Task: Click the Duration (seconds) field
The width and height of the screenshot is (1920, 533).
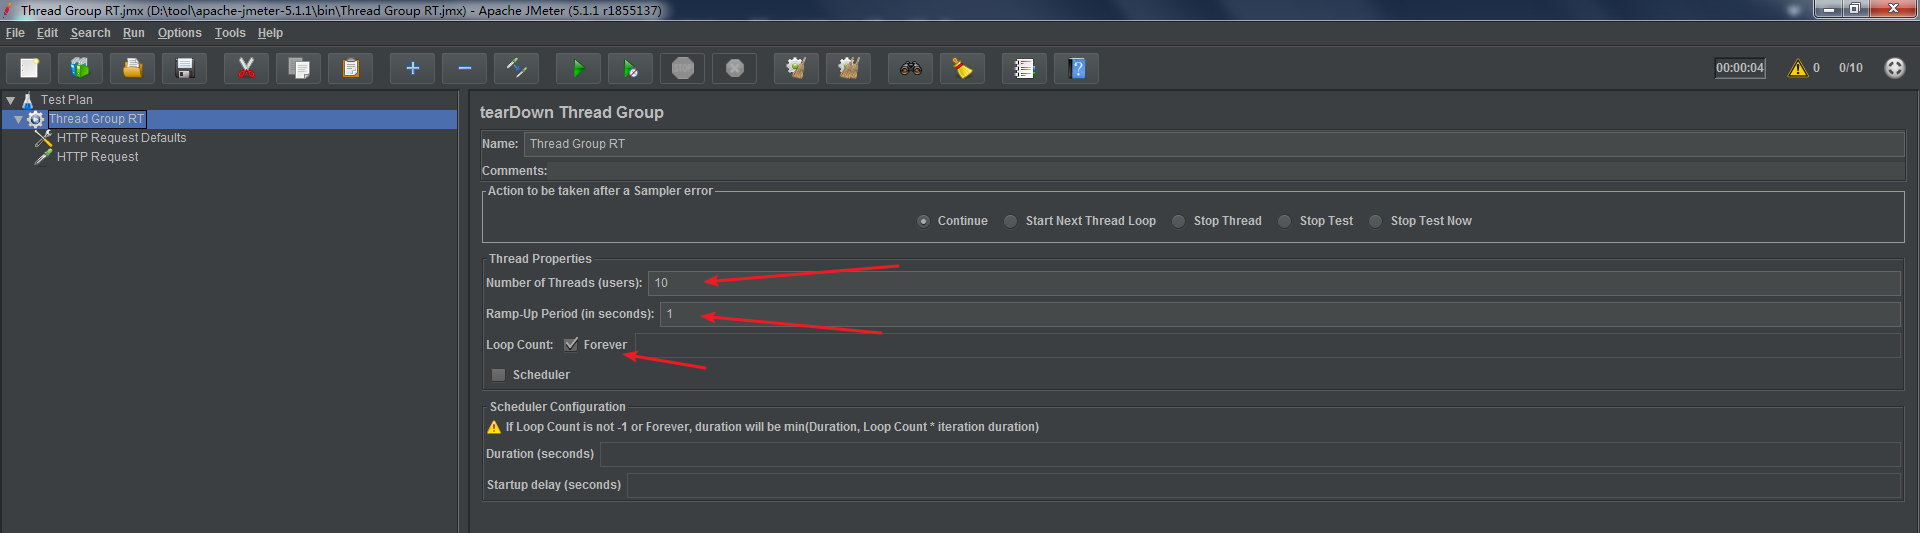Action: pyautogui.click(x=1250, y=454)
